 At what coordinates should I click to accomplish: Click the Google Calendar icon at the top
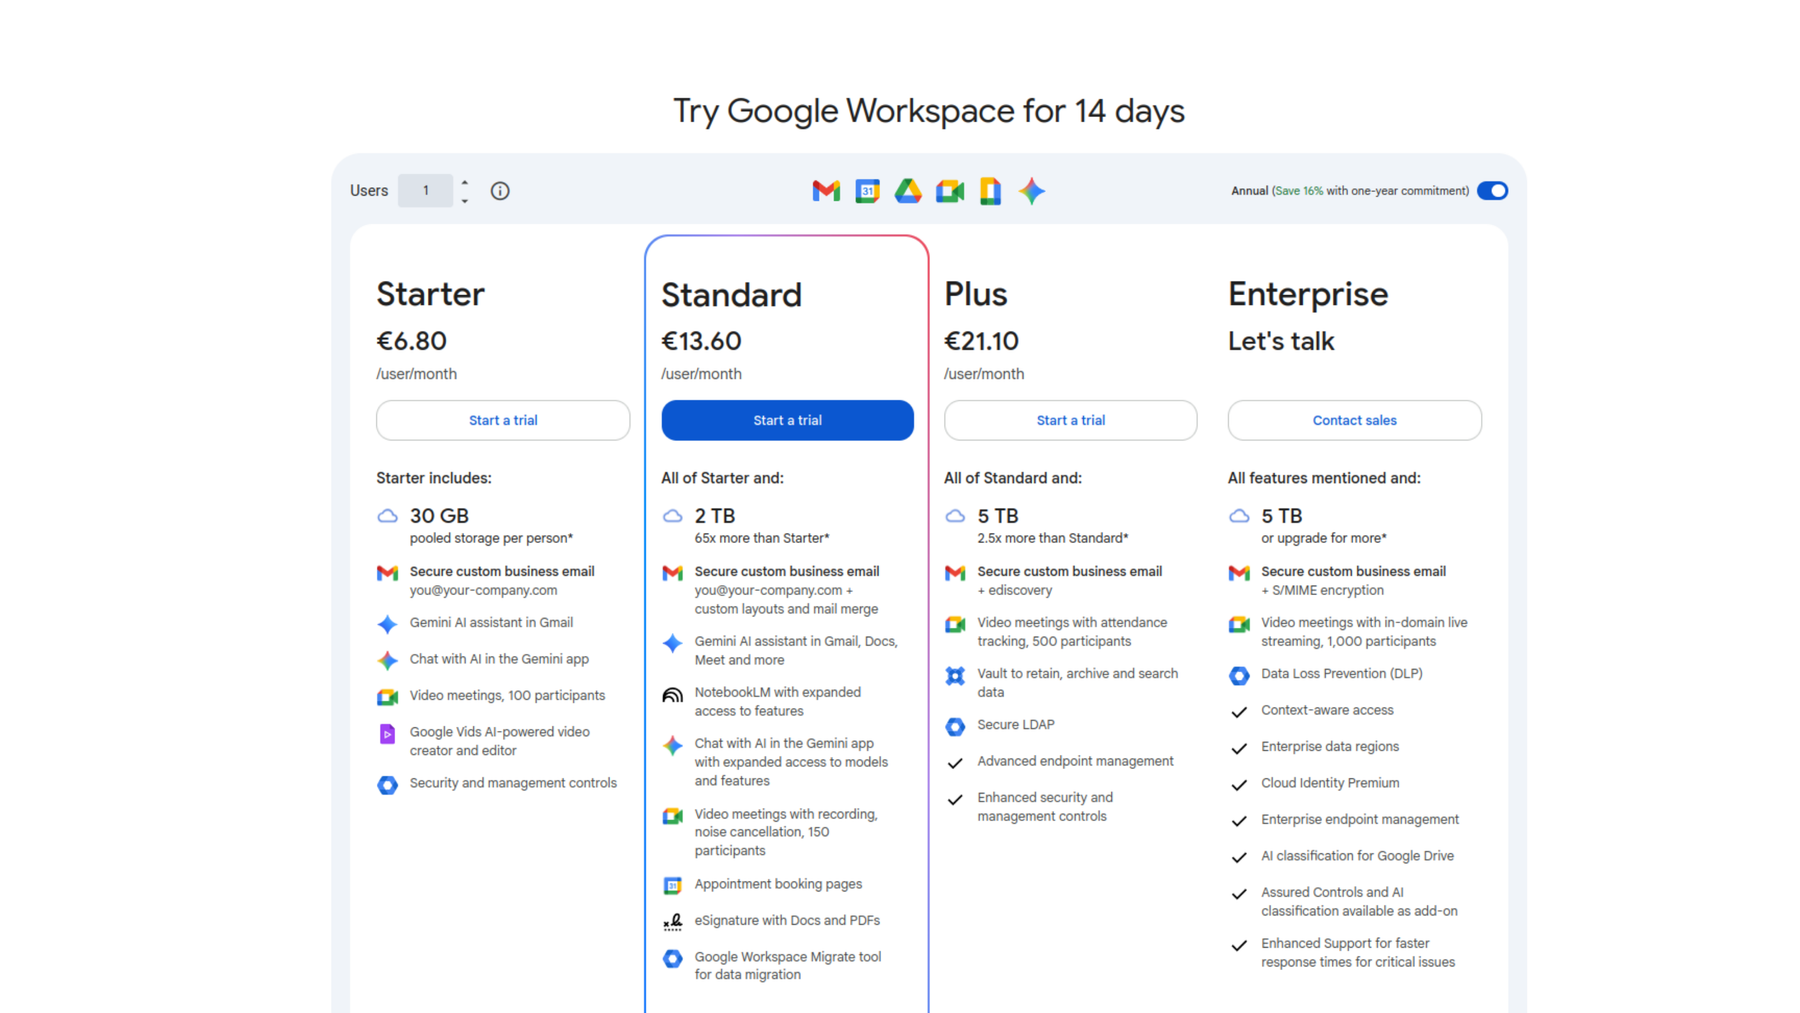point(866,190)
